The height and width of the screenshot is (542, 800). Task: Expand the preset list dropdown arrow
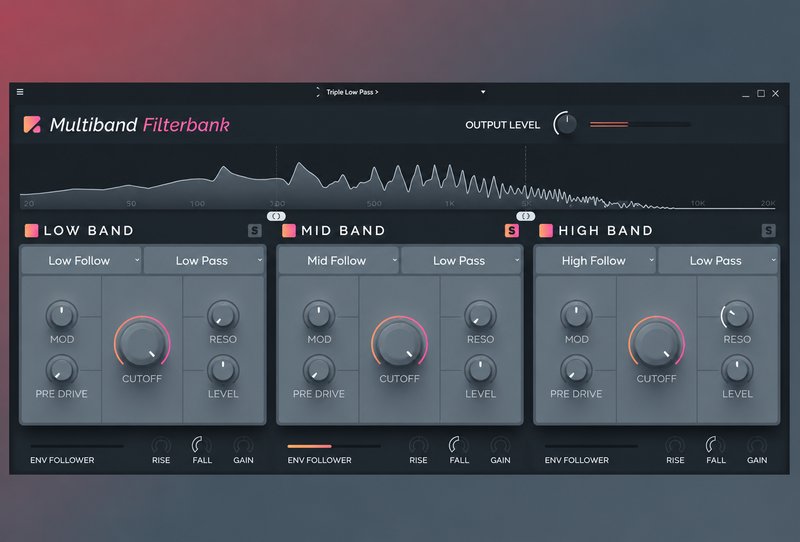click(483, 92)
